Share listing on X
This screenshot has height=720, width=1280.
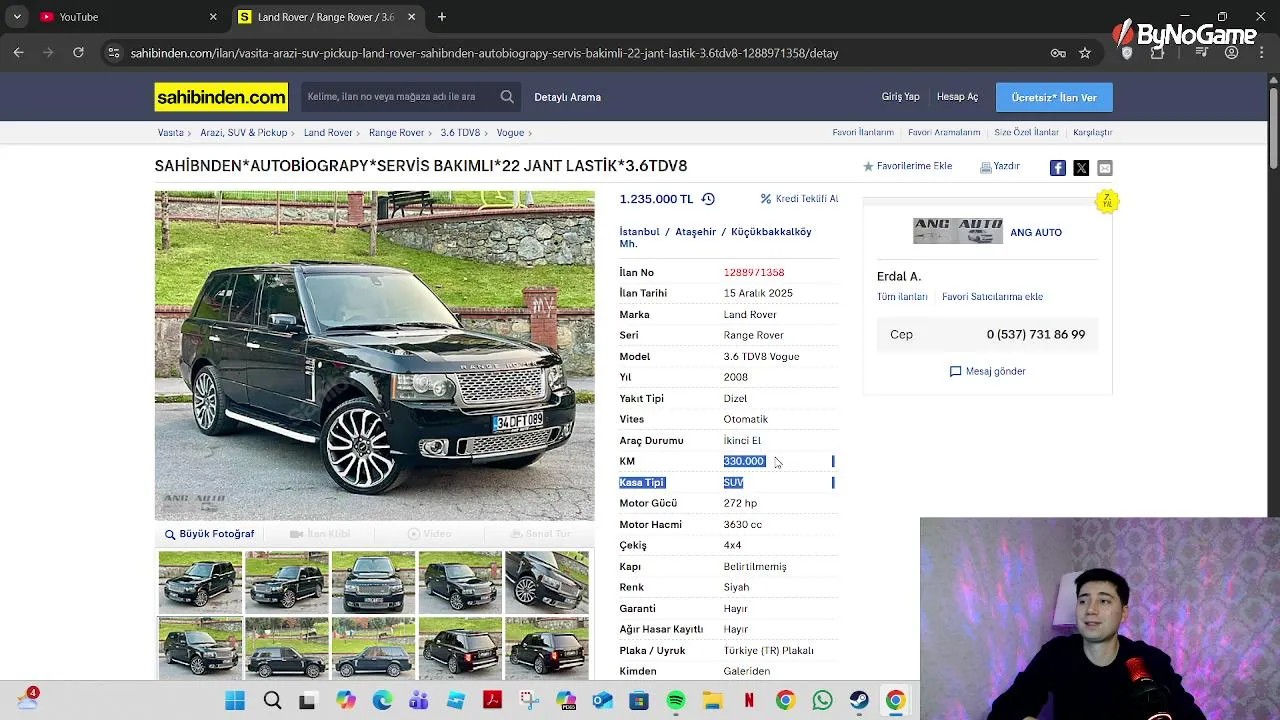1081,168
